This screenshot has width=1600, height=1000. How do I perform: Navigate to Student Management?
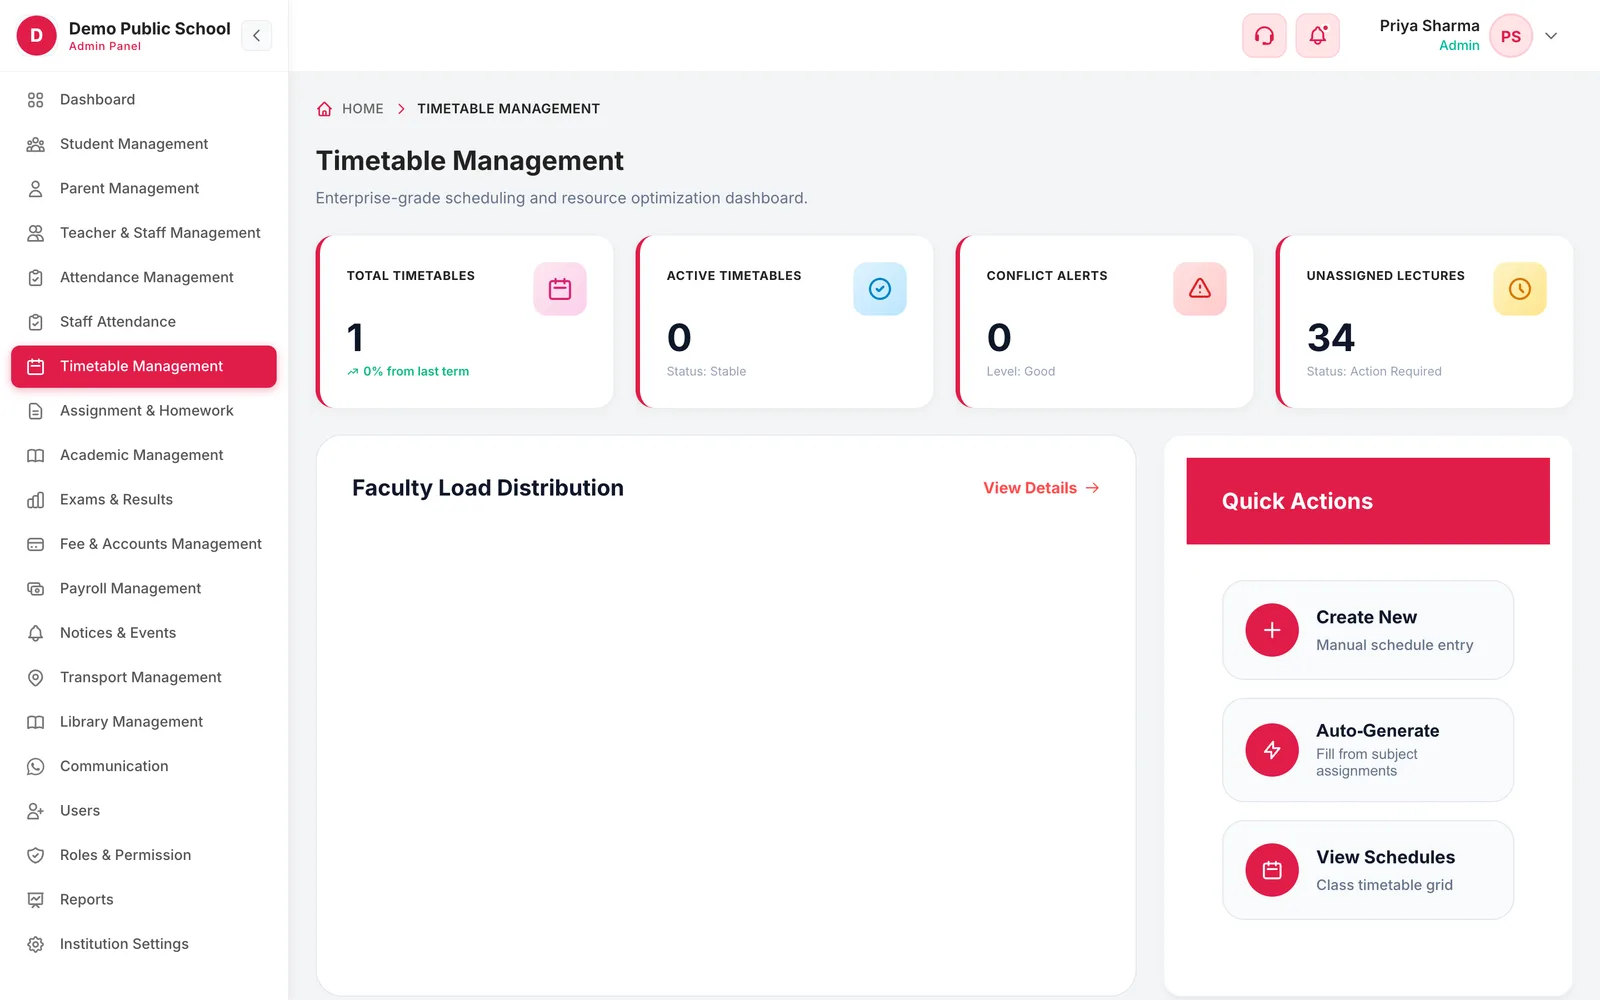[x=144, y=144]
